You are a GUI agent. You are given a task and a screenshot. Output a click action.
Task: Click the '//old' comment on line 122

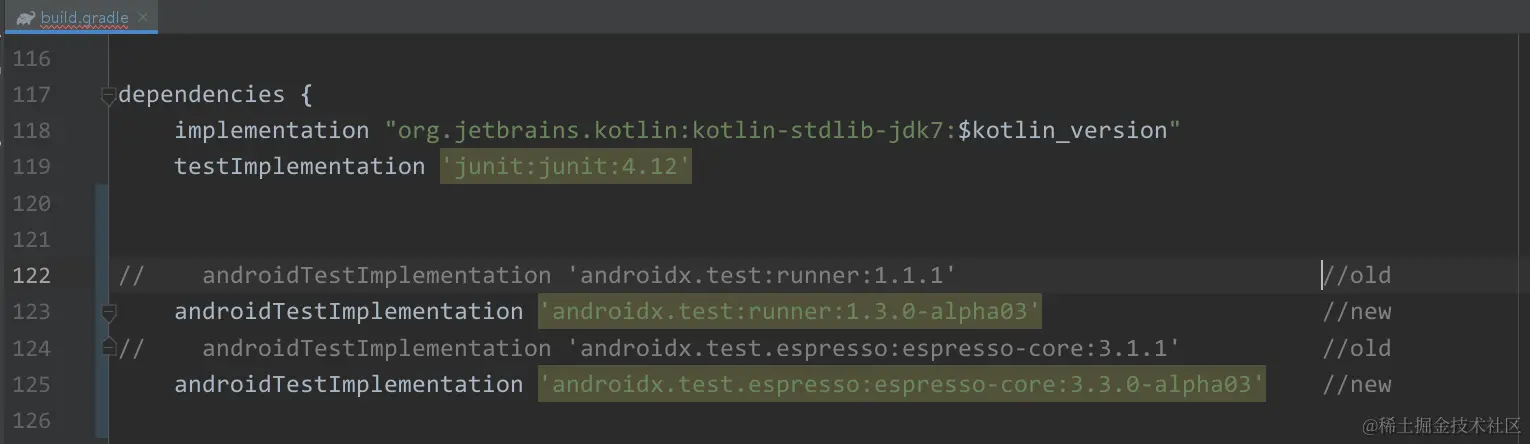[1357, 276]
